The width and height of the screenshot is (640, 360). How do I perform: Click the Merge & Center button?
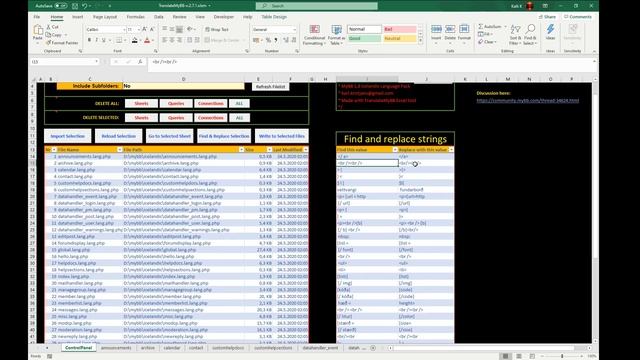(222, 40)
